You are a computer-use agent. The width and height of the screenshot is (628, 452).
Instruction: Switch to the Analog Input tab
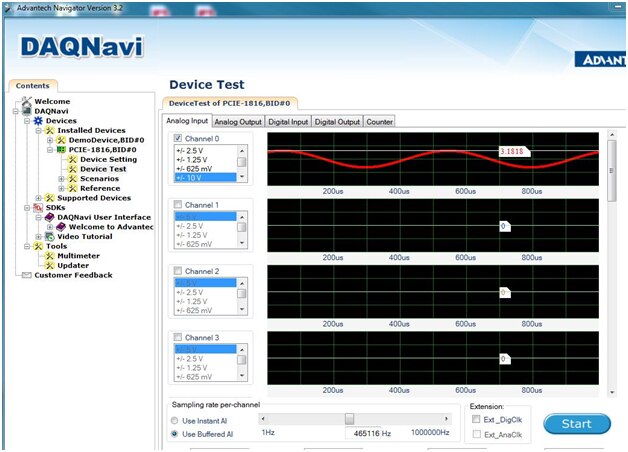[x=187, y=121]
